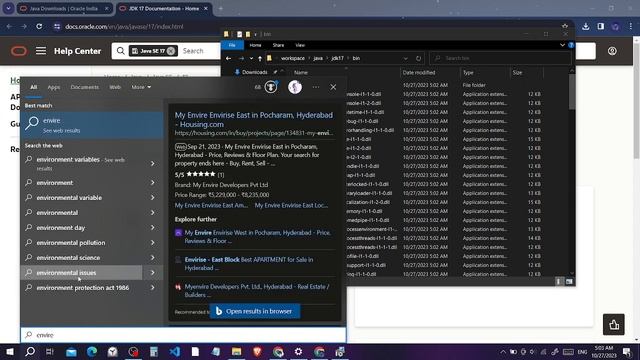Expand environment suggestion arrow
The image size is (640, 360).
(152, 182)
